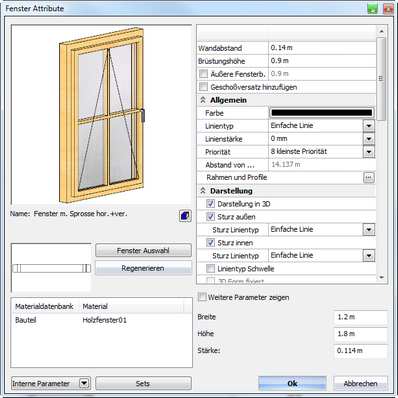Enable Geschoßversatz hinzufügen checkbox
Image resolution: width=398 pixels, height=398 pixels.
(x=203, y=87)
